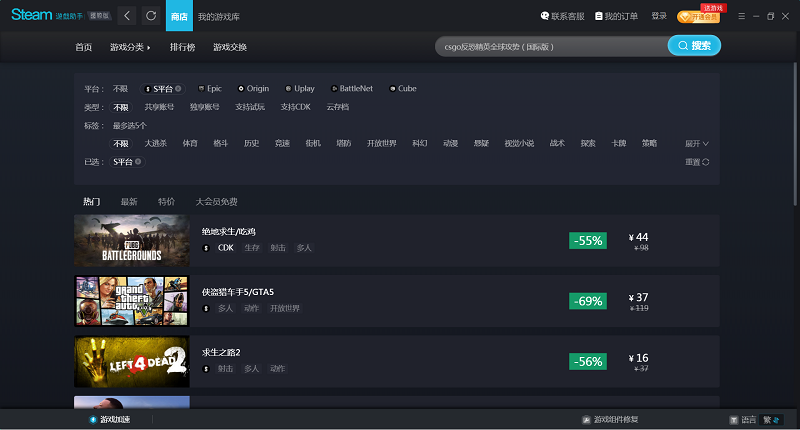Expand tag list with 展开
Image resolution: width=800 pixels, height=430 pixels.
[696, 144]
